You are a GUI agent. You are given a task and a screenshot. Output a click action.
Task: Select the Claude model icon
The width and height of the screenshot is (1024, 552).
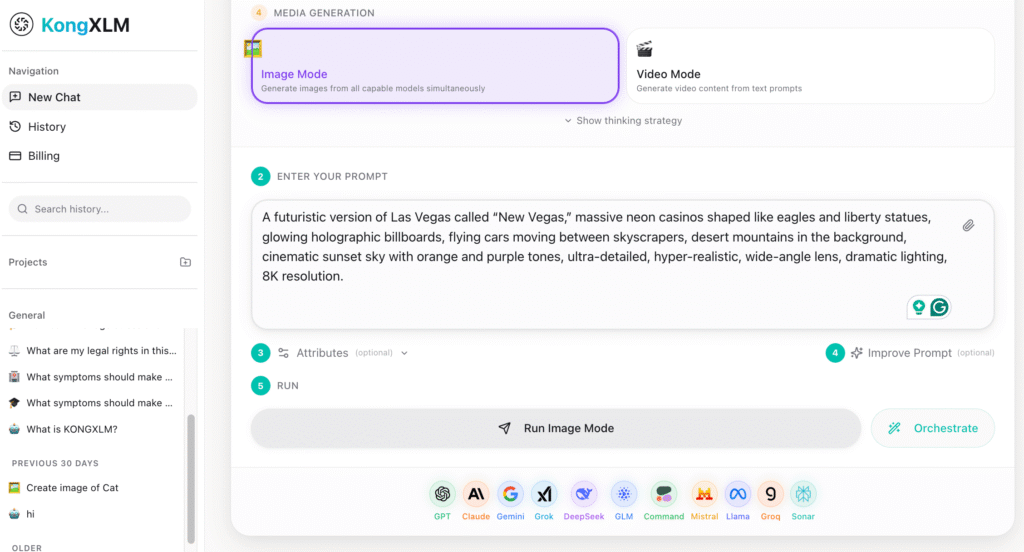[x=476, y=494]
